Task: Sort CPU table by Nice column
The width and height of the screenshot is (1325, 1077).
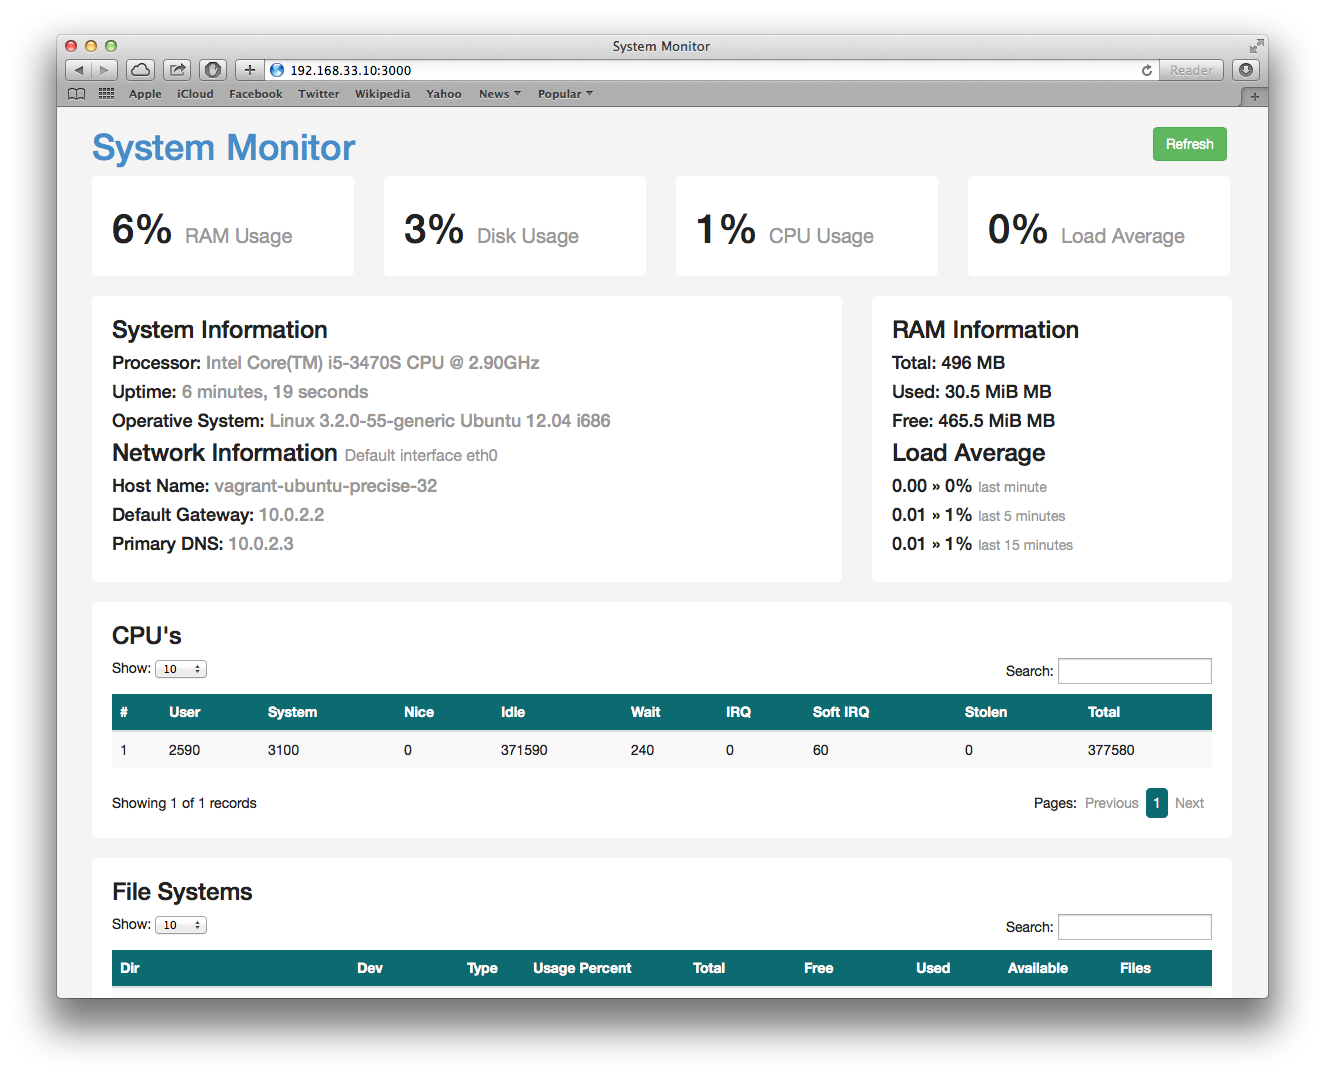Action: 419,712
